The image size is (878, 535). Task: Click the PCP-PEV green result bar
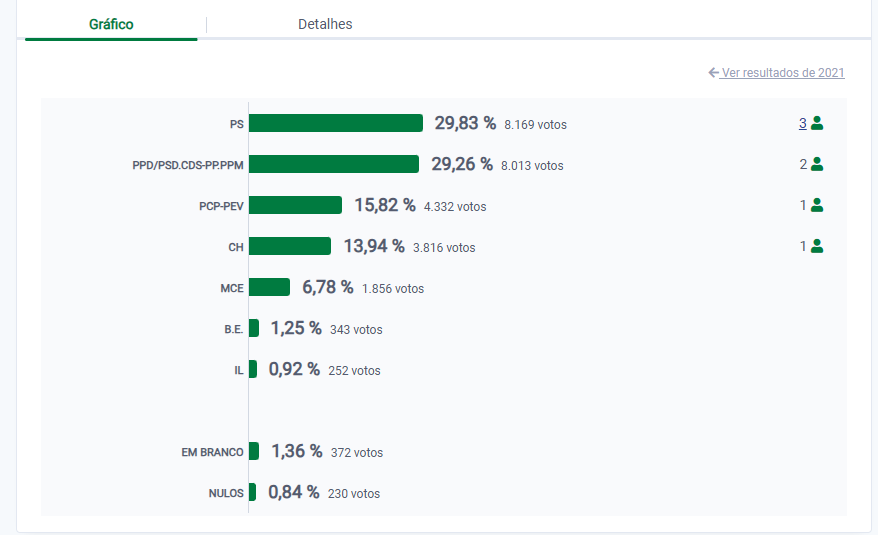pos(296,205)
